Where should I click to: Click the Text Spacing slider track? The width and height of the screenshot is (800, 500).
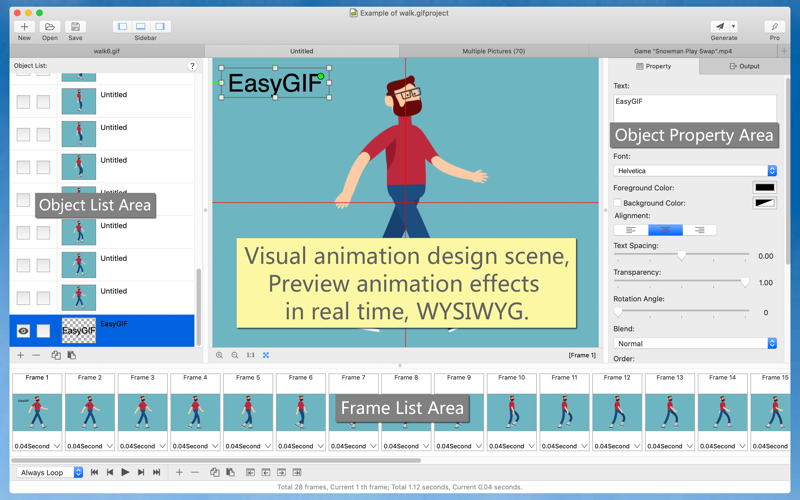[682, 255]
